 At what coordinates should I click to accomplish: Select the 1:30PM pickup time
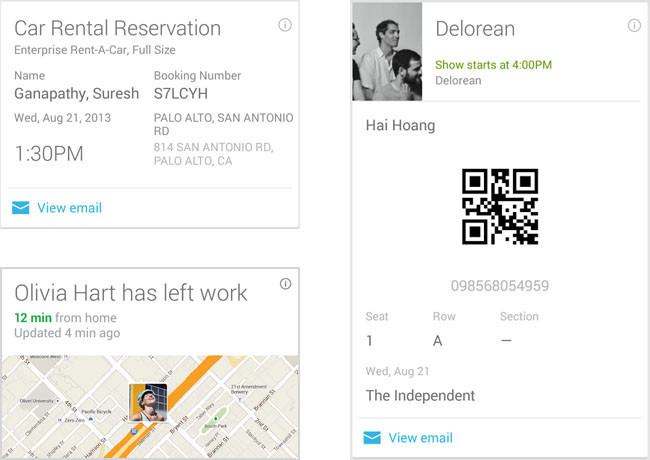click(x=49, y=154)
